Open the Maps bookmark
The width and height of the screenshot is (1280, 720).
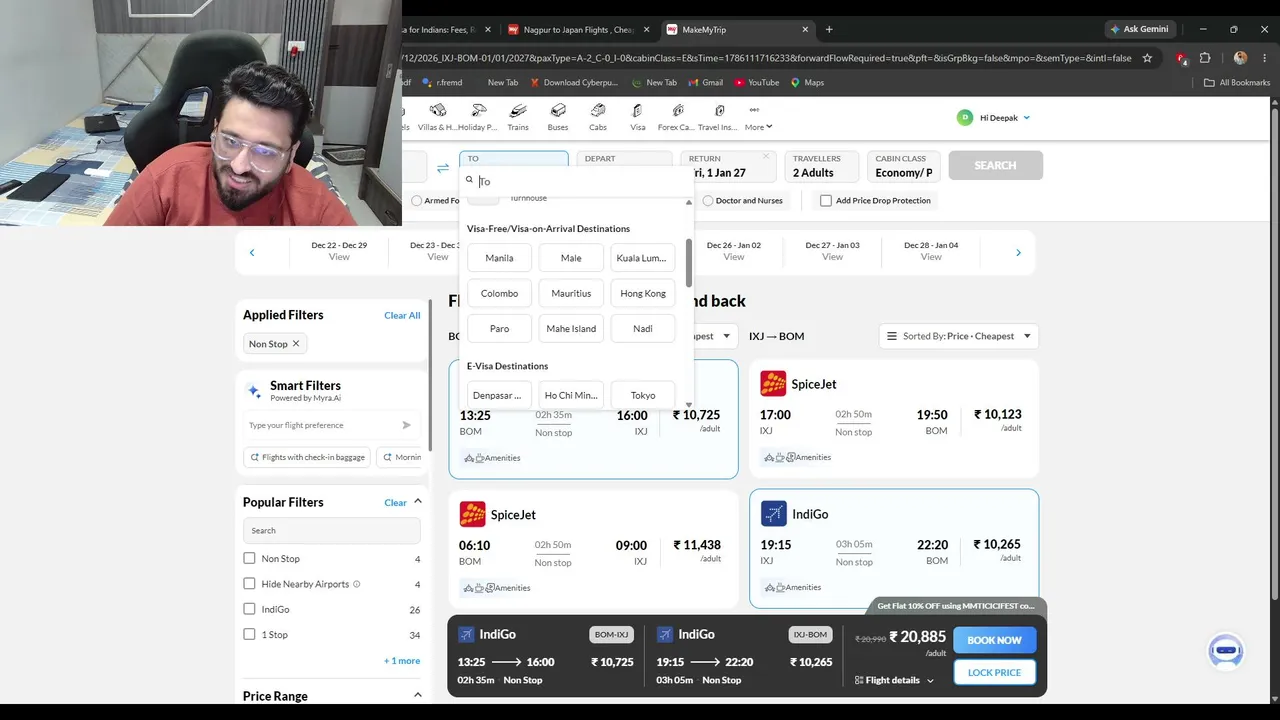807,83
